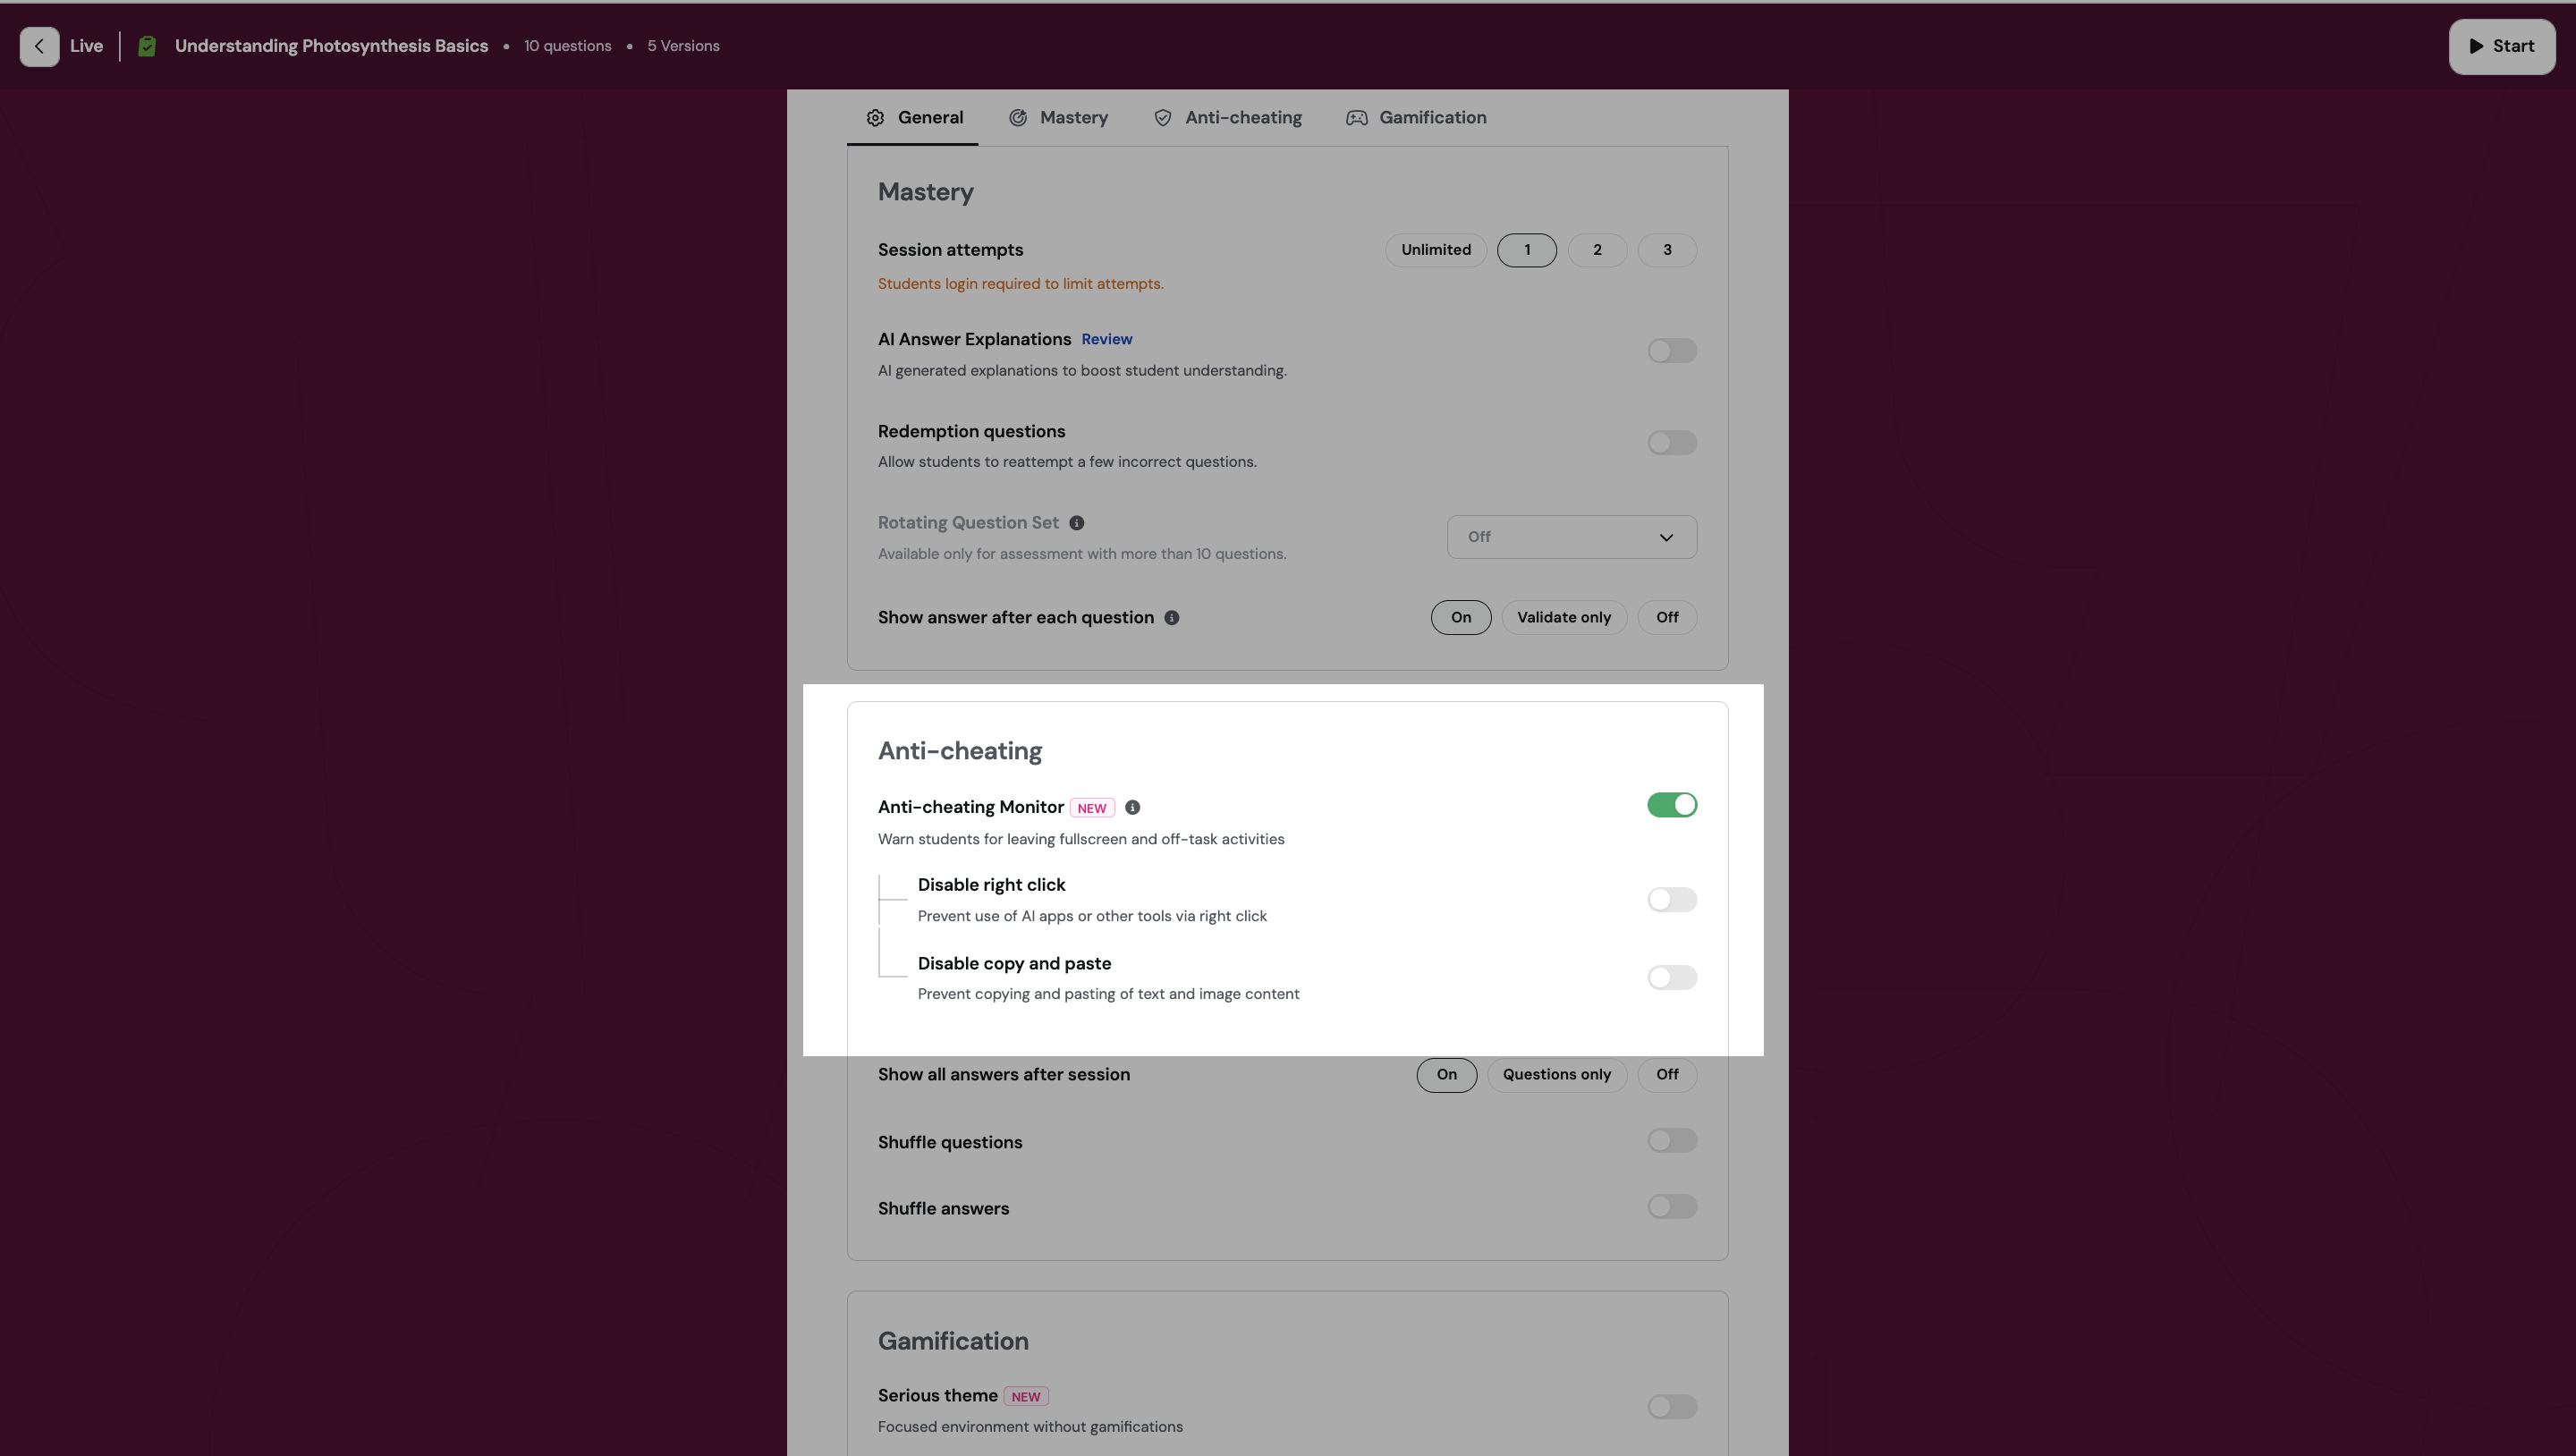
Task: Click the back arrow button
Action: [x=39, y=46]
